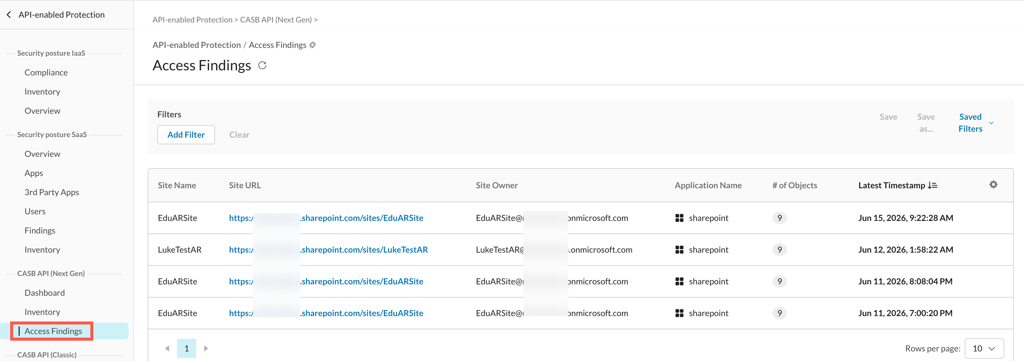The height and width of the screenshot is (361, 1024).
Task: Open table column settings gear icon
Action: [993, 185]
